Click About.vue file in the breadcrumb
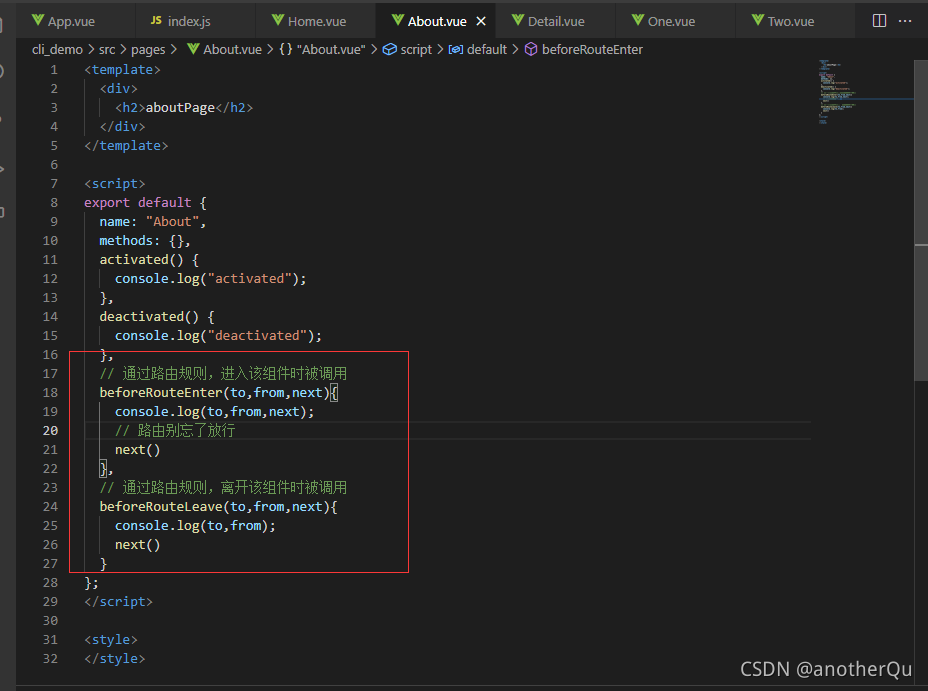This screenshot has height=691, width=928. click(232, 50)
